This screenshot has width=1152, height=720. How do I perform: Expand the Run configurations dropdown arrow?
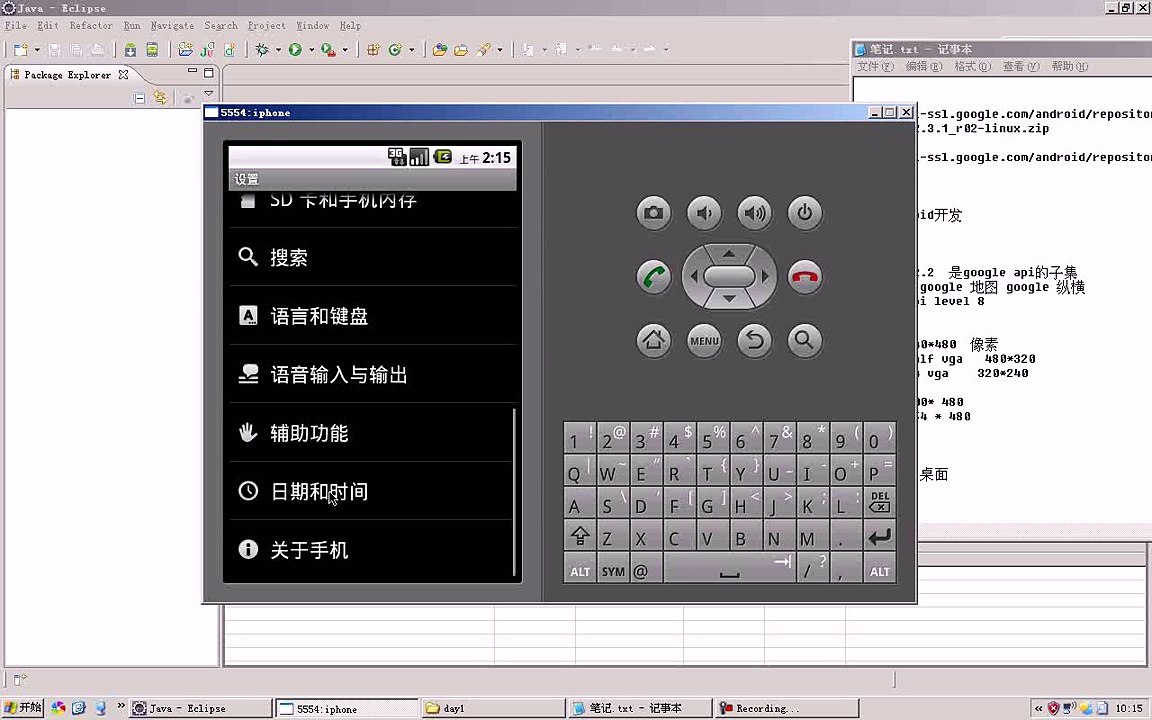point(312,50)
